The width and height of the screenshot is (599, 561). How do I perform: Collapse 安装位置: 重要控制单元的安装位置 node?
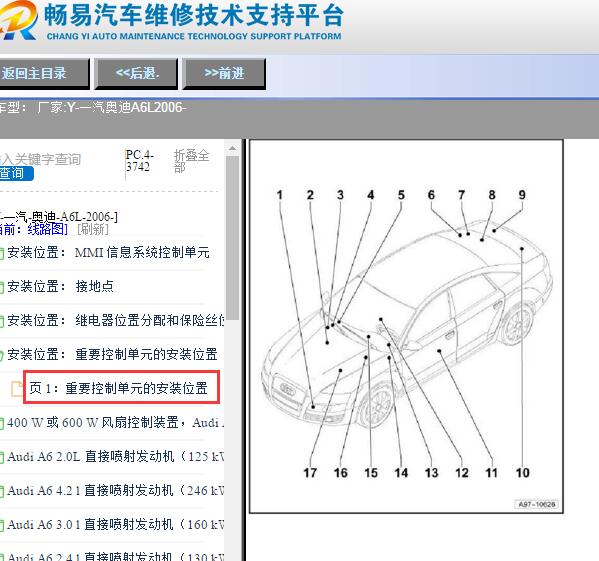click(112, 354)
